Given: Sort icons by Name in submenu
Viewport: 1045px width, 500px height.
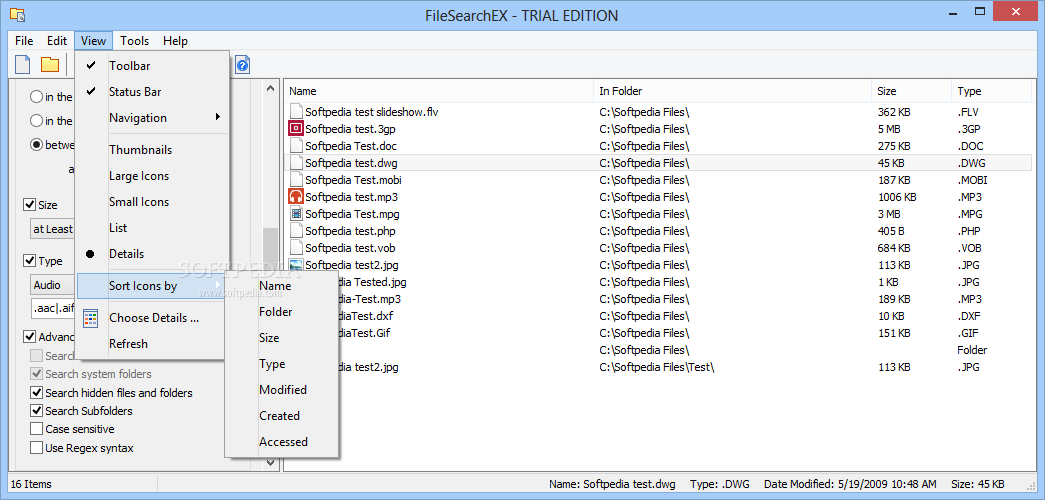Looking at the screenshot, I should (281, 286).
